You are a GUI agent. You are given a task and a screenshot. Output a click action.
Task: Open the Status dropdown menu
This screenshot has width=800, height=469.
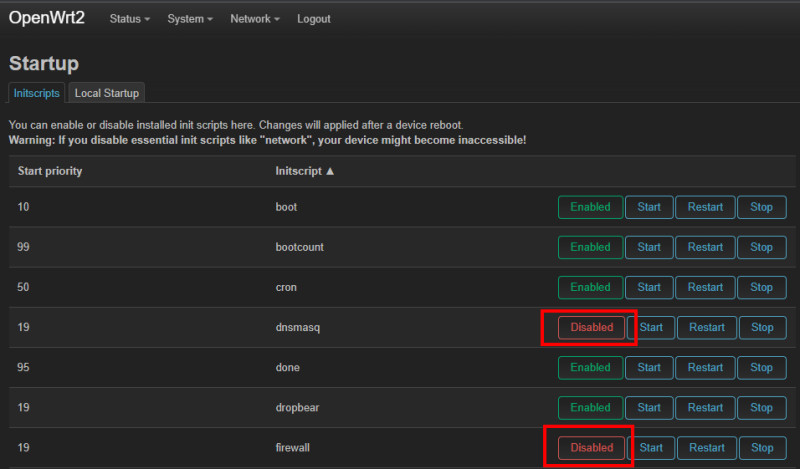pyautogui.click(x=130, y=19)
